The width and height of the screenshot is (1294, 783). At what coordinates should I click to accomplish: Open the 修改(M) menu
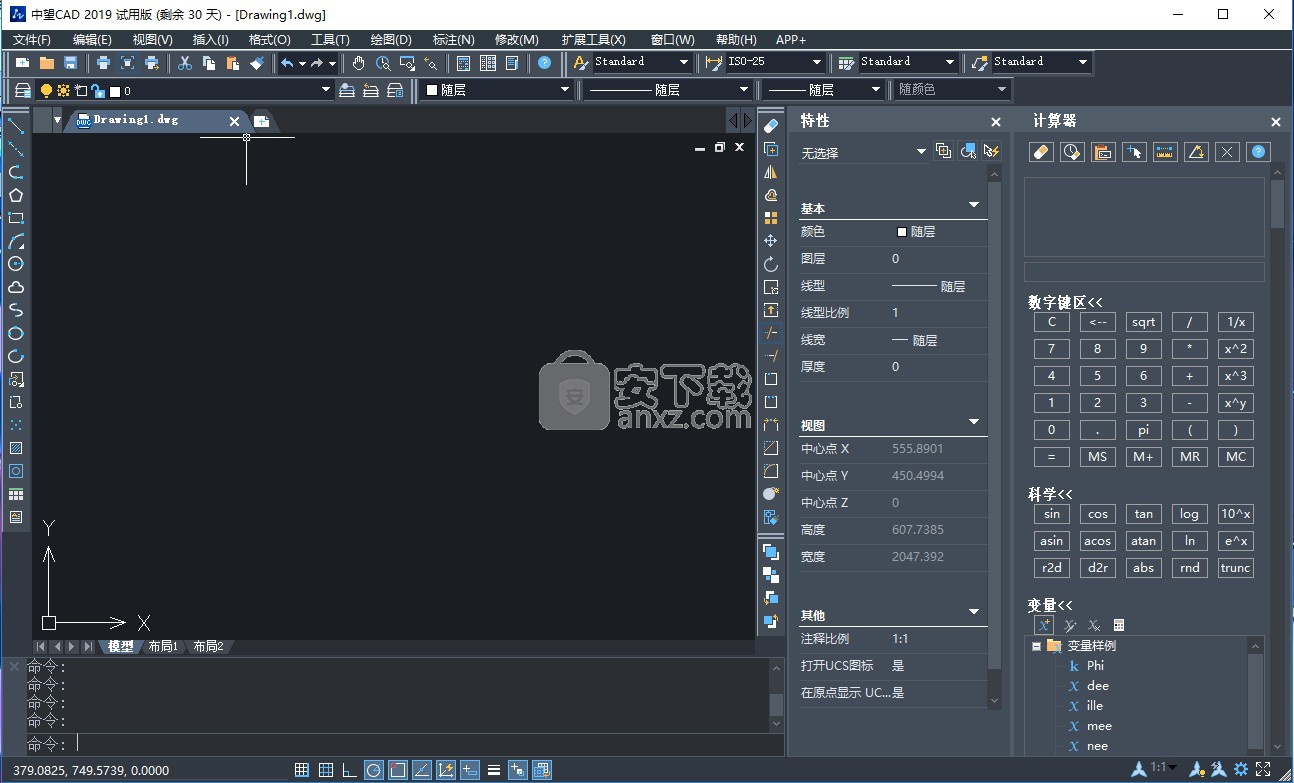[x=517, y=40]
